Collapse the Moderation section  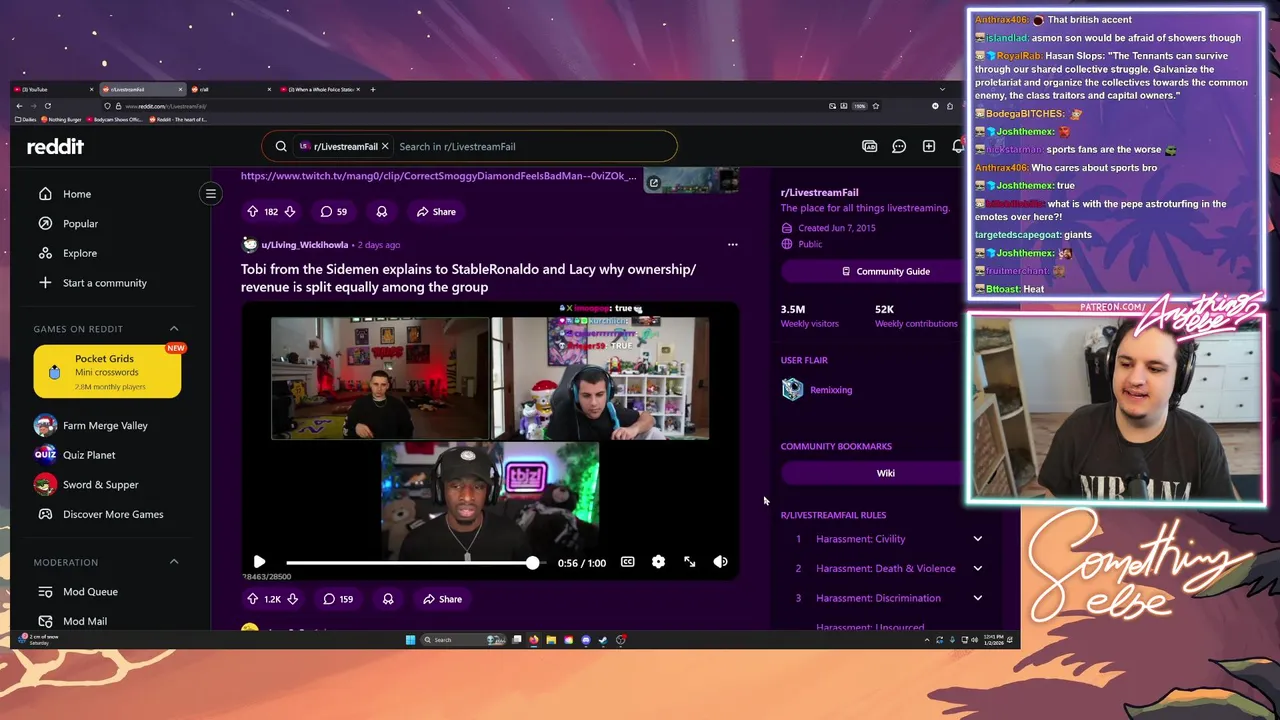(x=173, y=562)
